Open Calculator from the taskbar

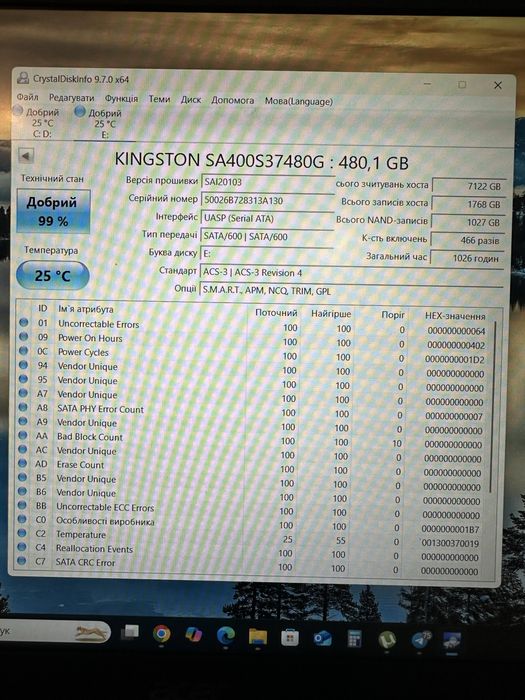pyautogui.click(x=354, y=639)
